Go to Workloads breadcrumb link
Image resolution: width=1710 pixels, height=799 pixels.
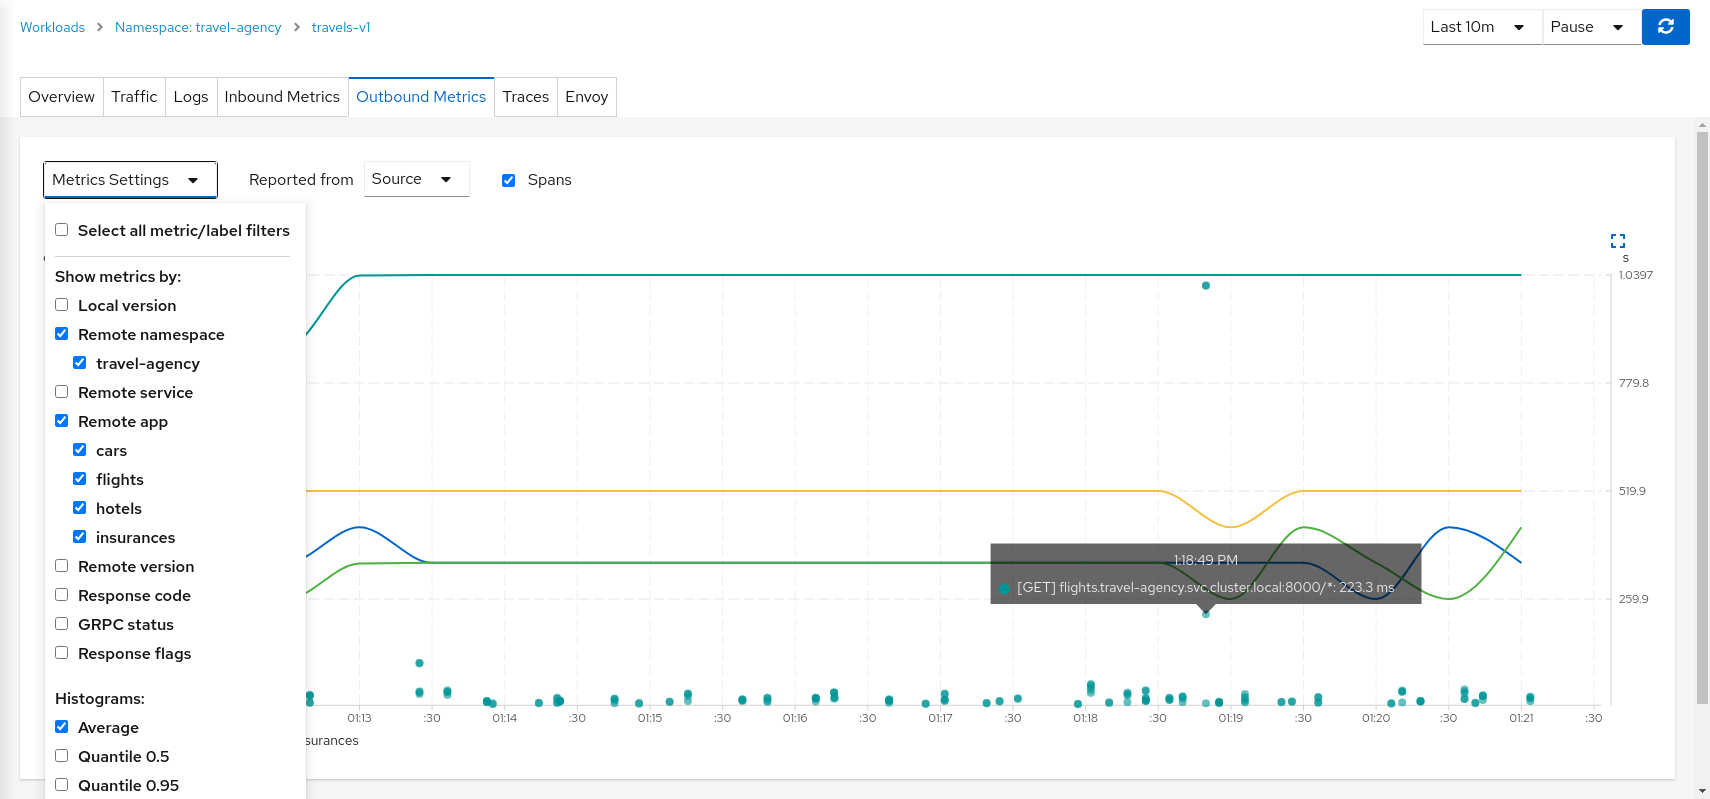[52, 27]
